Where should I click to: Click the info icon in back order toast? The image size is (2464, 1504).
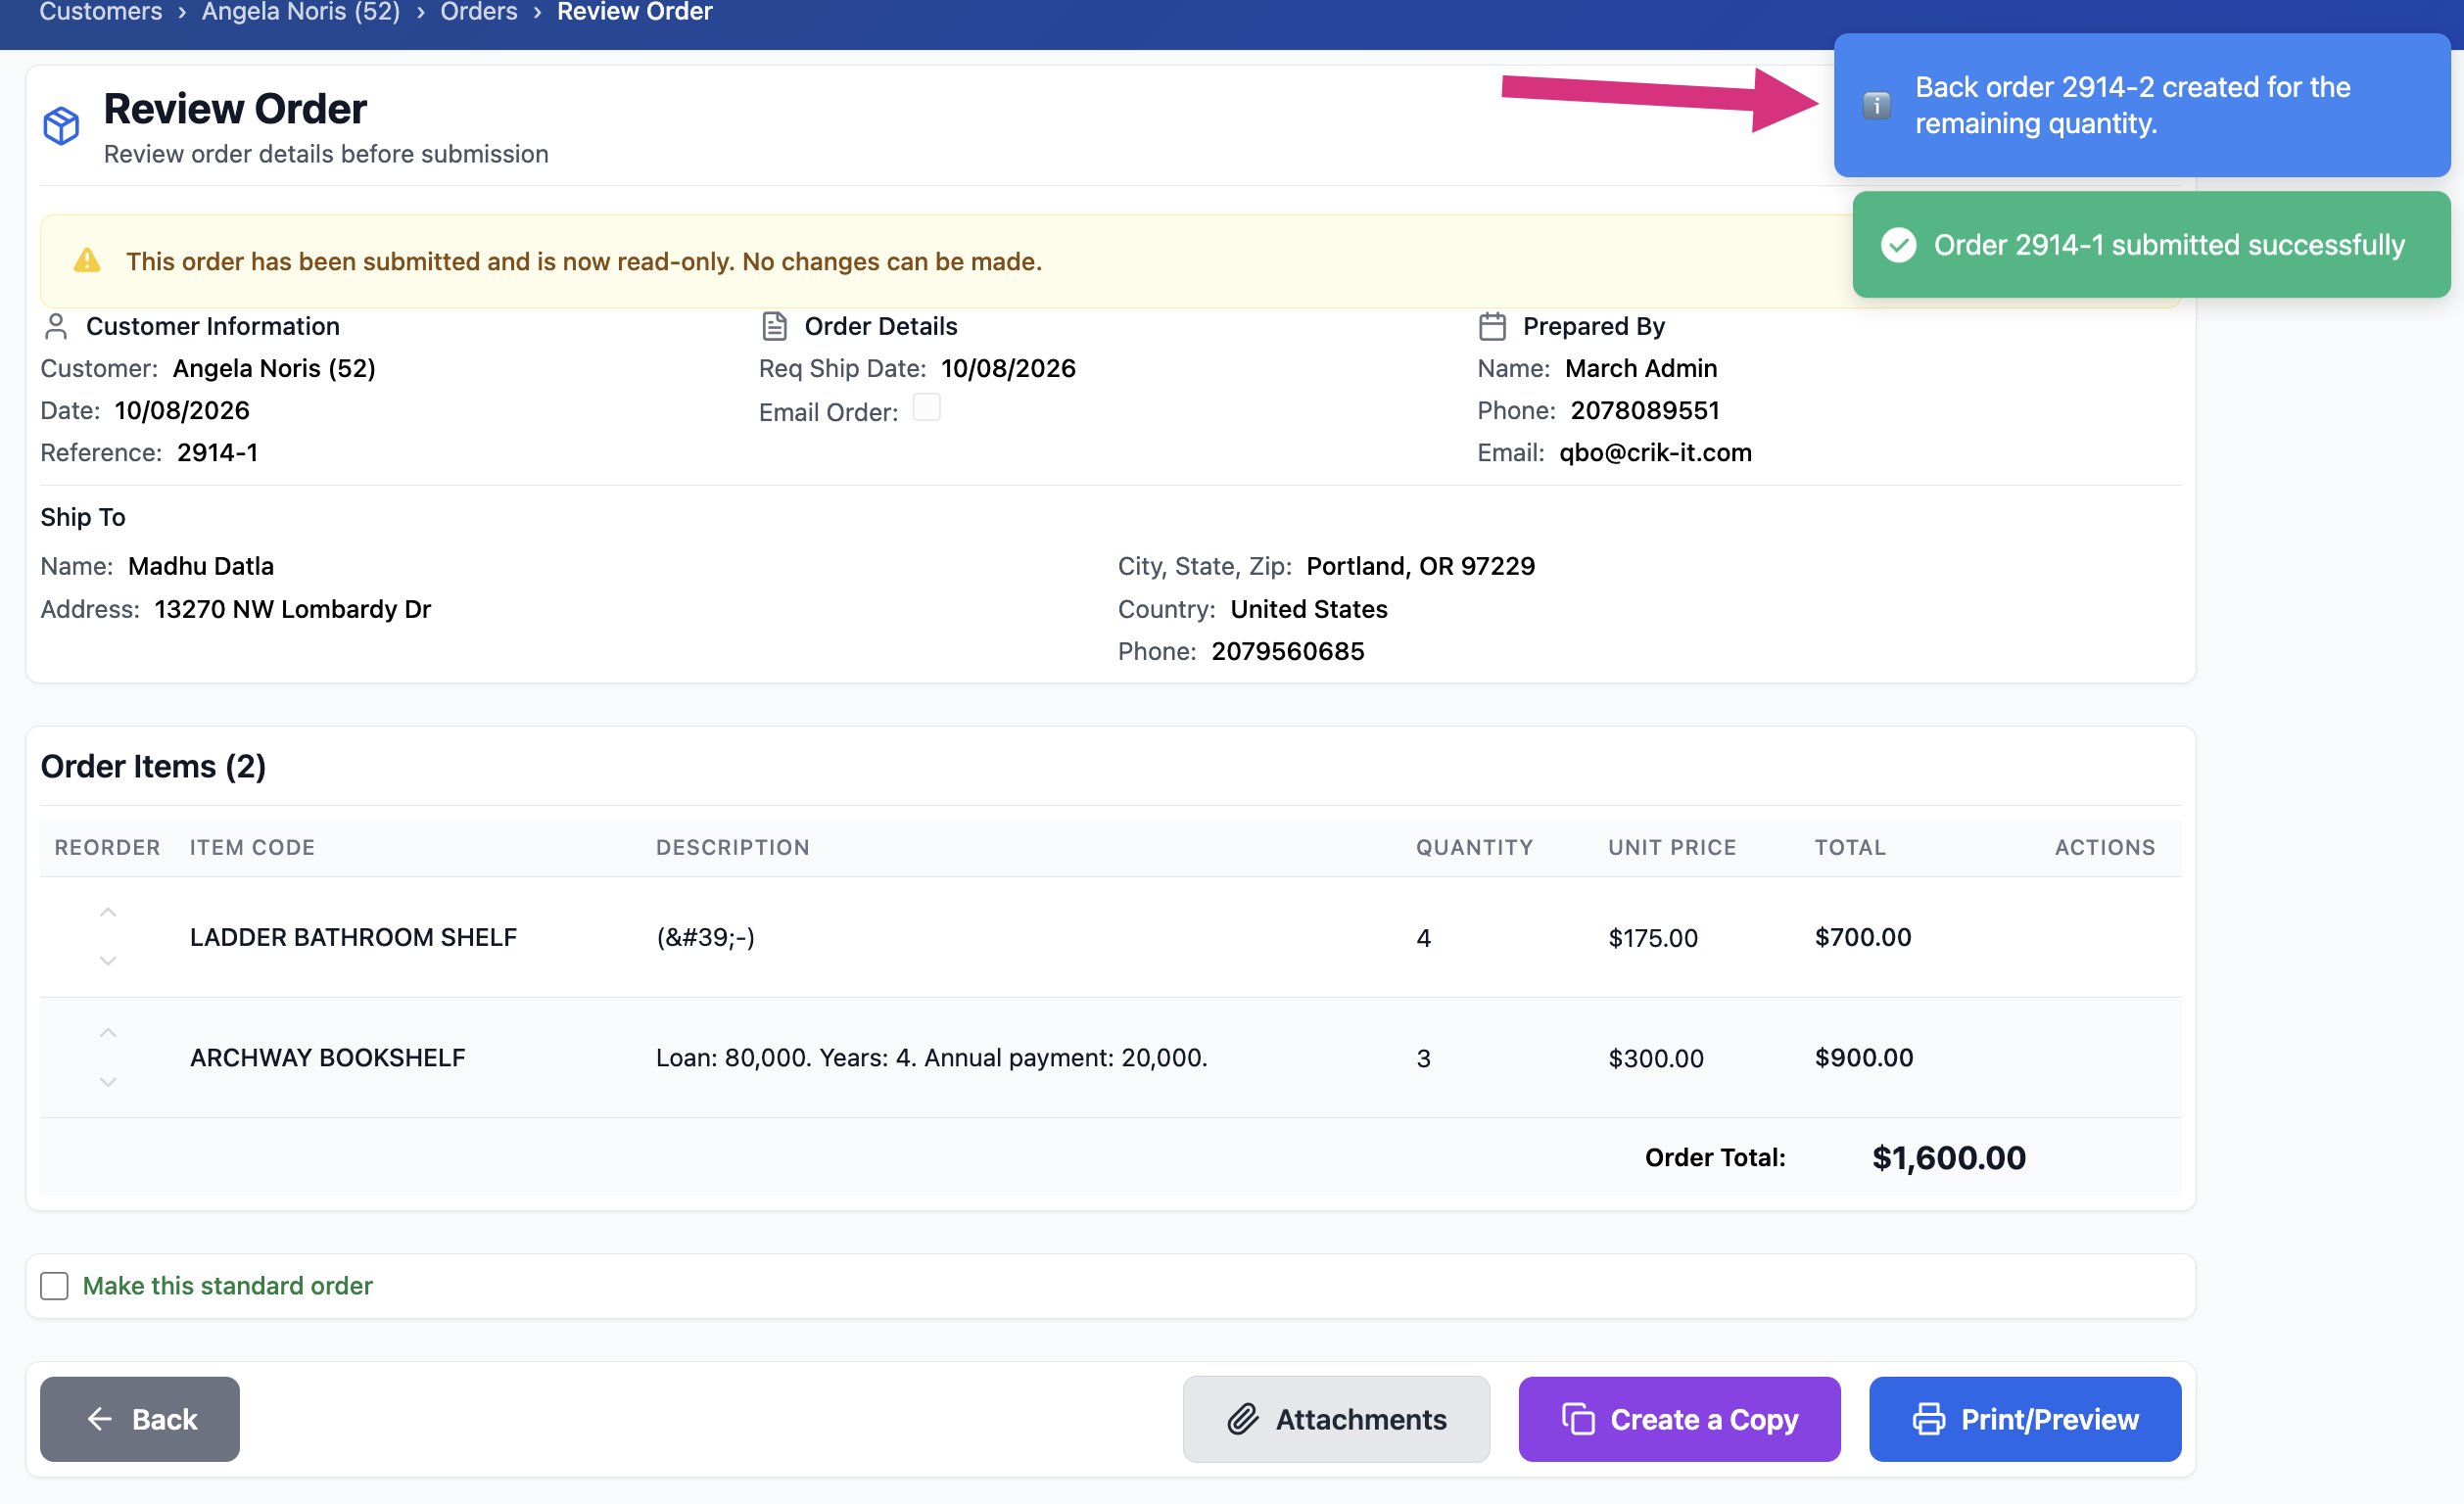pyautogui.click(x=1877, y=105)
